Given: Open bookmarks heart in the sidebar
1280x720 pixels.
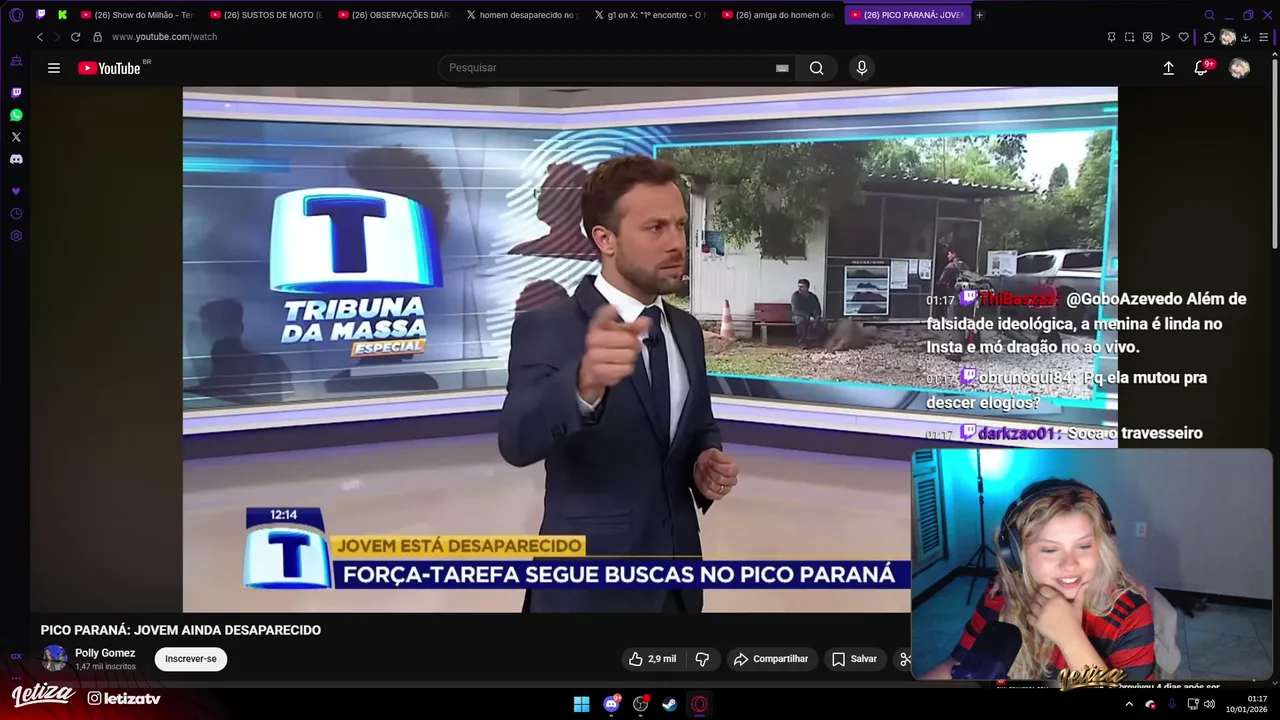Looking at the screenshot, I should pyautogui.click(x=16, y=191).
